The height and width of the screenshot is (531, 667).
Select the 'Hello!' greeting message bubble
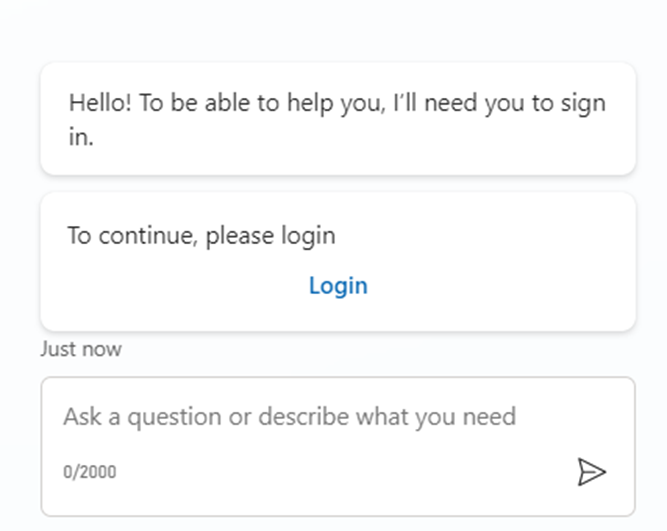337,119
